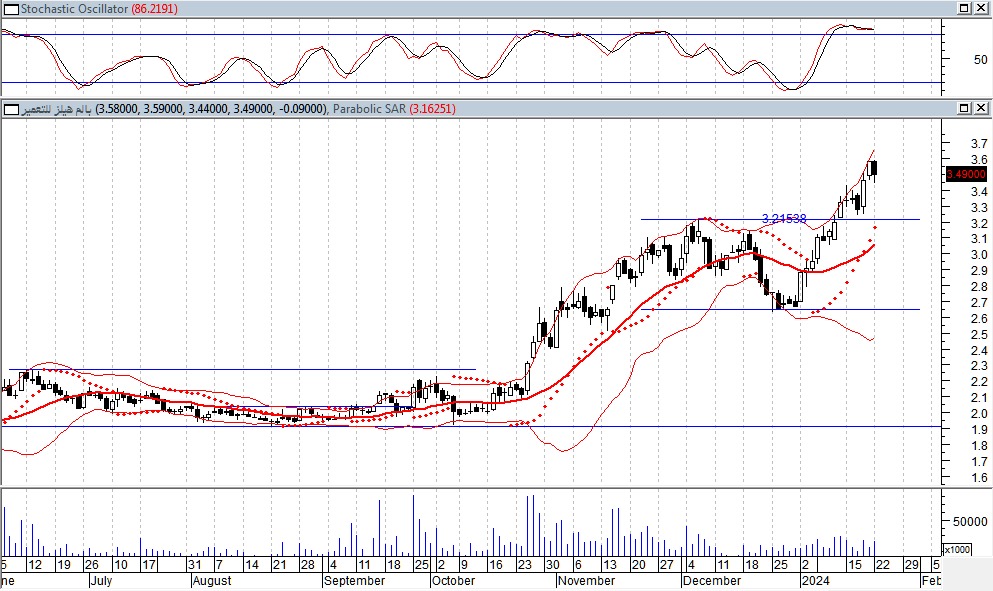
Task: Click the September label on date axis
Action: pos(354,580)
